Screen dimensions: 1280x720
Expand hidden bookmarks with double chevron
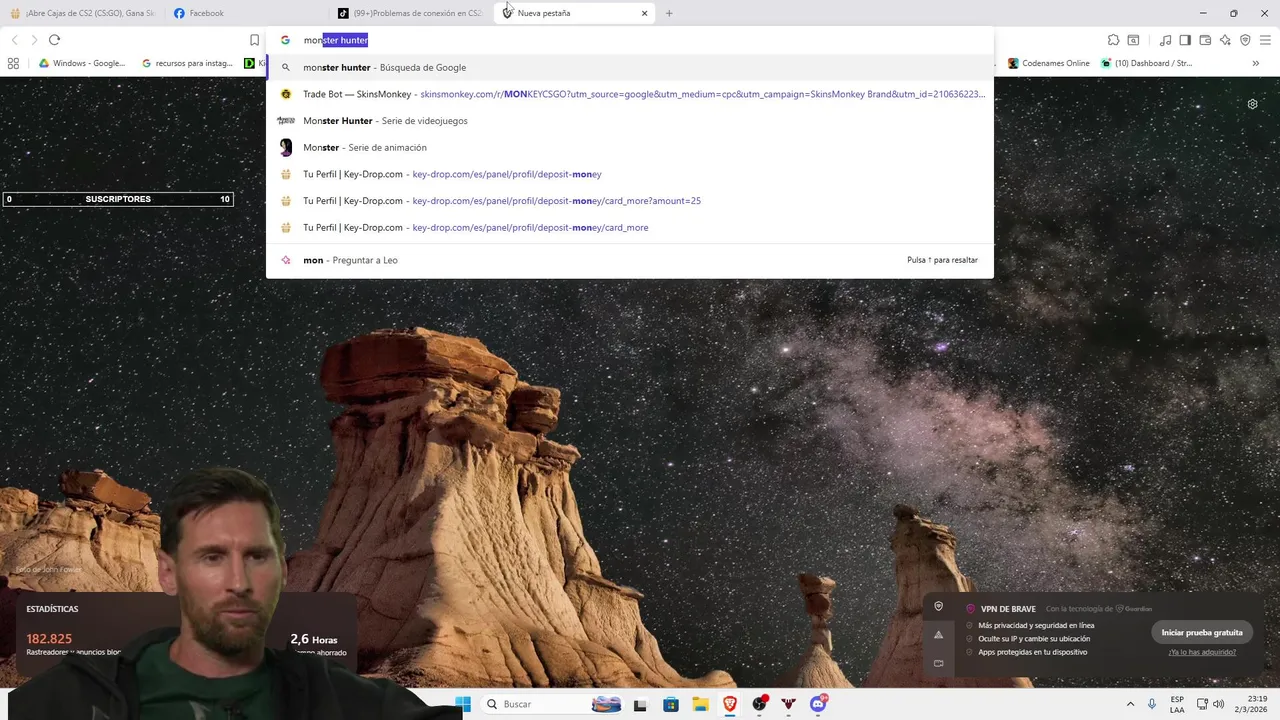click(1256, 63)
